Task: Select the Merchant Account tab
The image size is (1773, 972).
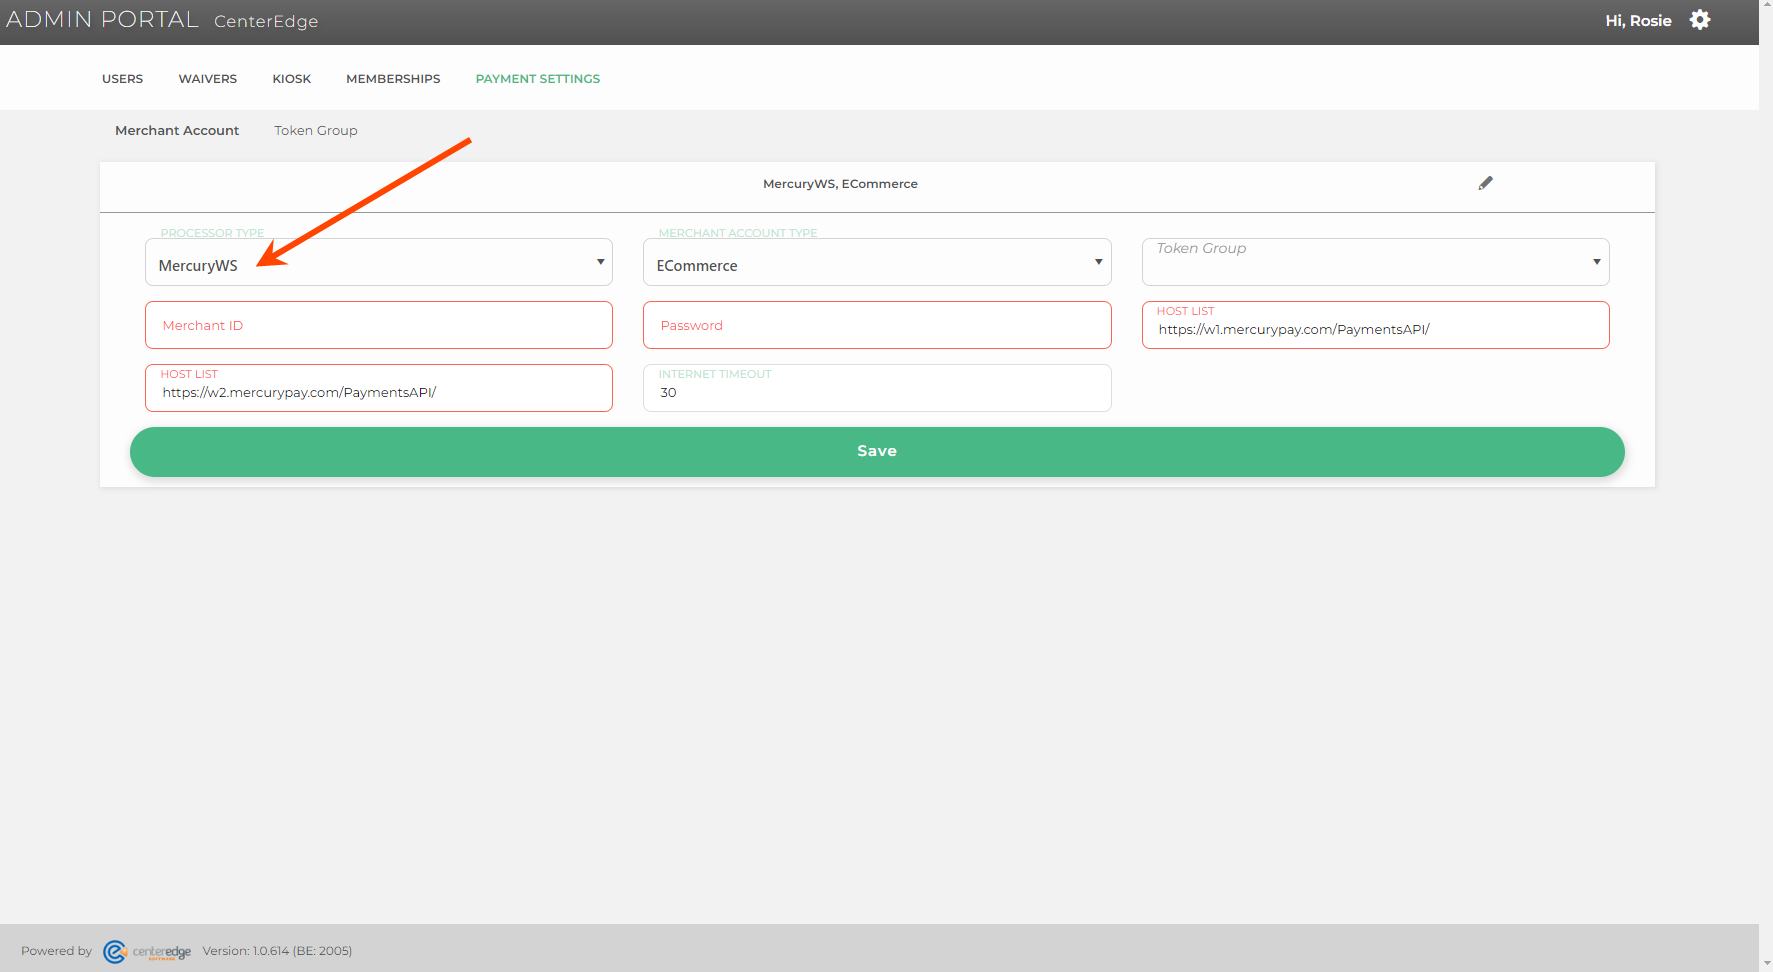Action: 177,131
